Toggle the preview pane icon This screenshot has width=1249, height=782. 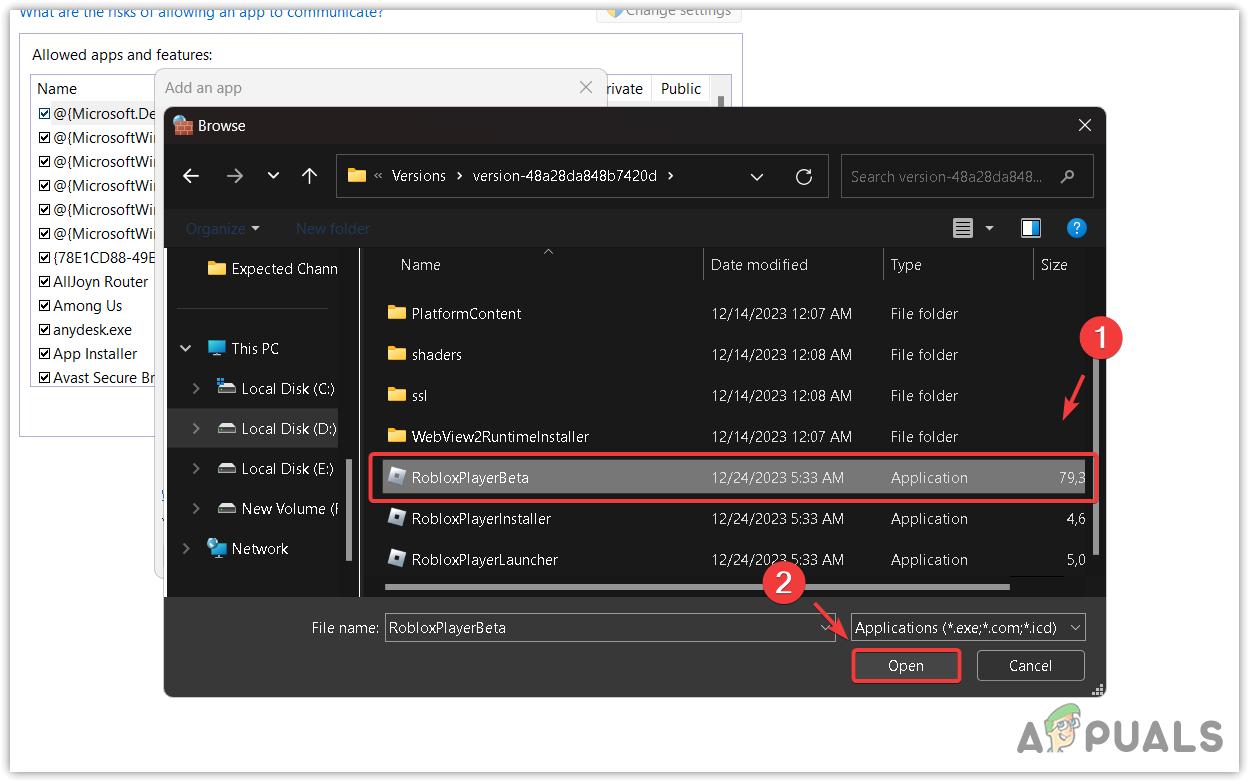point(1031,229)
